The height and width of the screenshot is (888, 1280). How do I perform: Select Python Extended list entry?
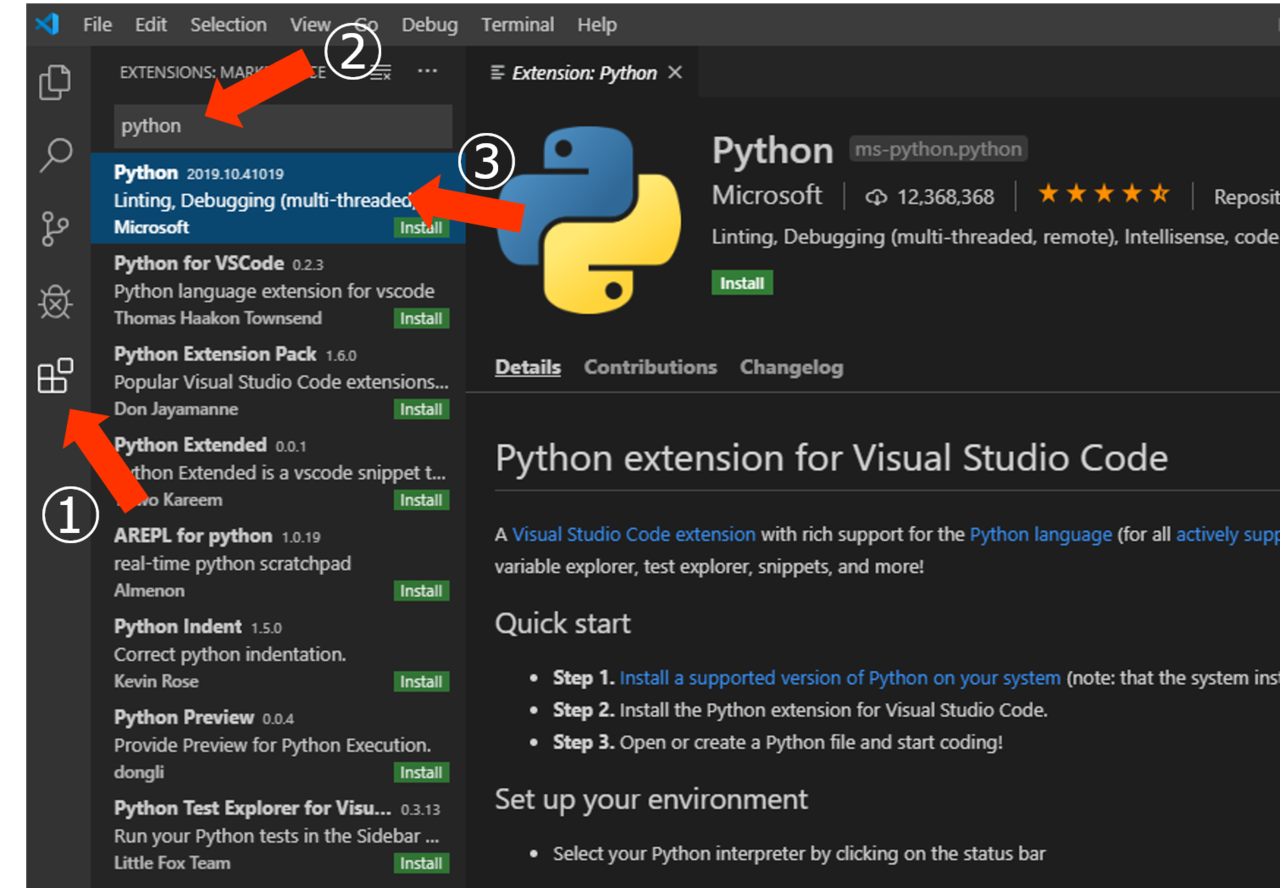point(278,472)
